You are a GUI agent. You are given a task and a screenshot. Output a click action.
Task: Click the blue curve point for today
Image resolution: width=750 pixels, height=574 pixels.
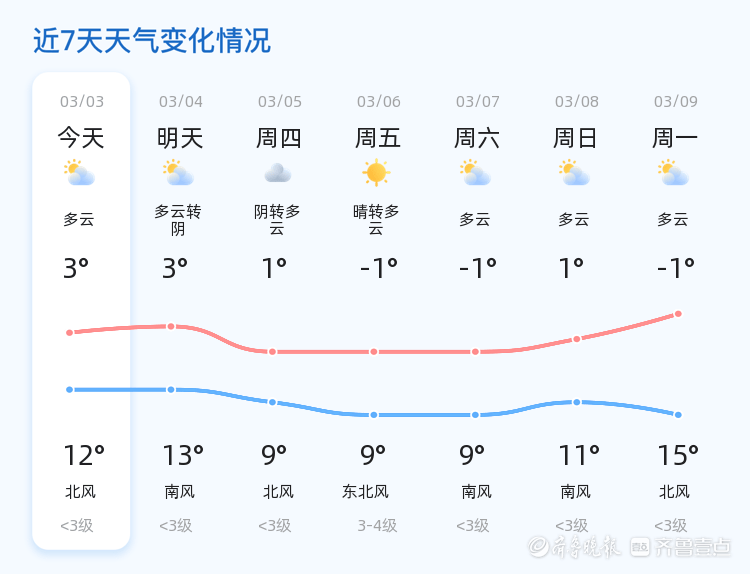pos(70,390)
